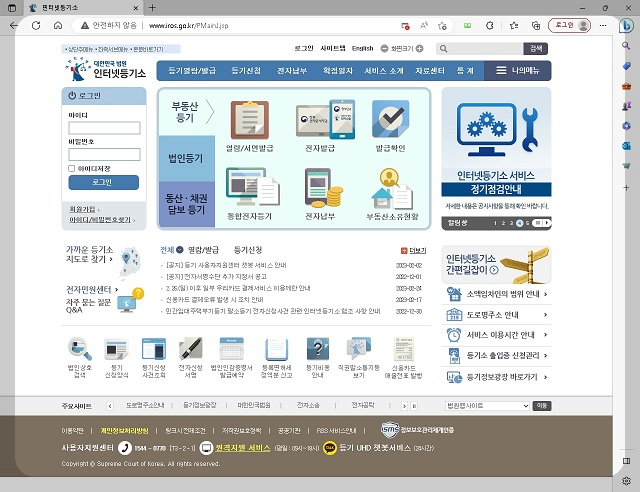The image size is (640, 492).
Task: Open browser settings and more menu
Action: 603,25
